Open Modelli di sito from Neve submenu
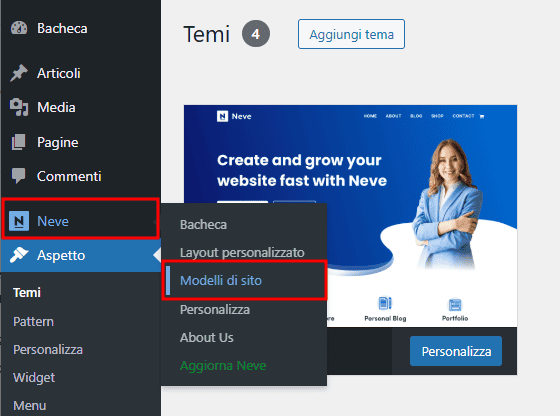Screen dimensions: 560x416 pyautogui.click(x=221, y=280)
